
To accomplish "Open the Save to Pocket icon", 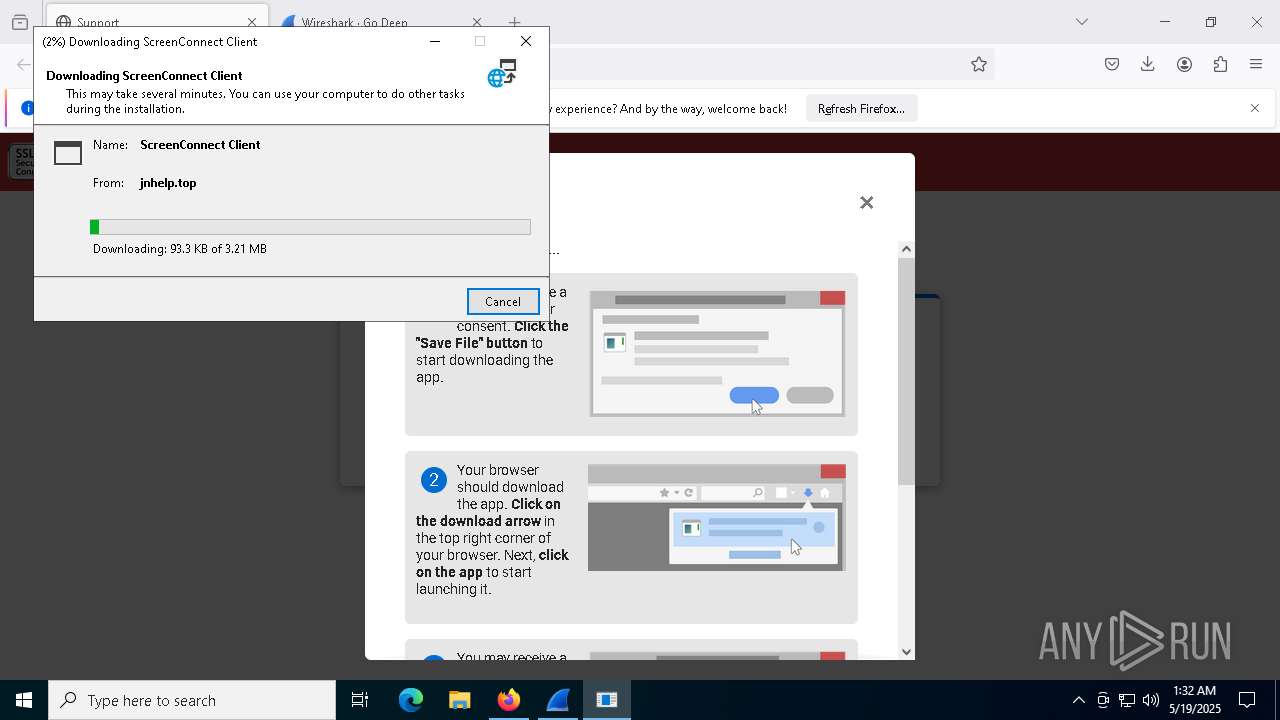I will point(1112,64).
